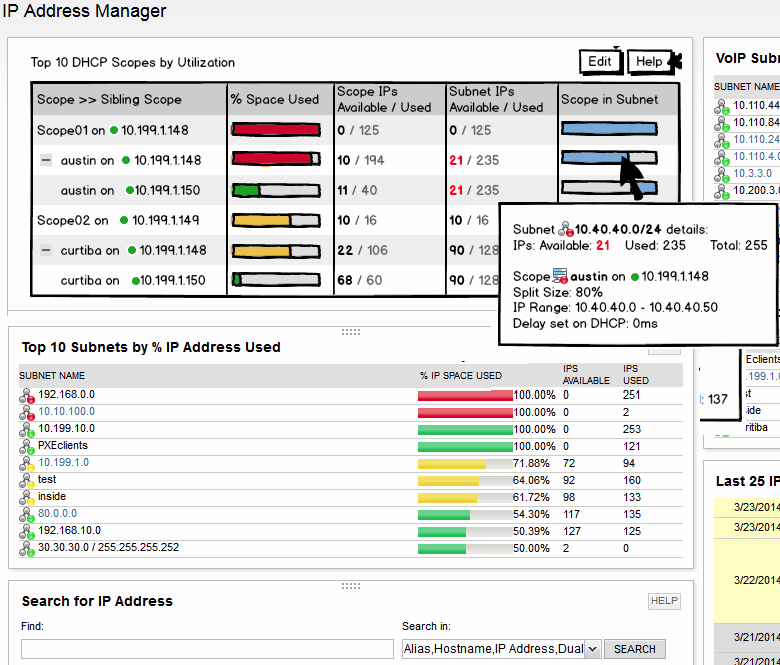Click the PXEclients subnet icon
The height and width of the screenshot is (665, 780).
27,447
